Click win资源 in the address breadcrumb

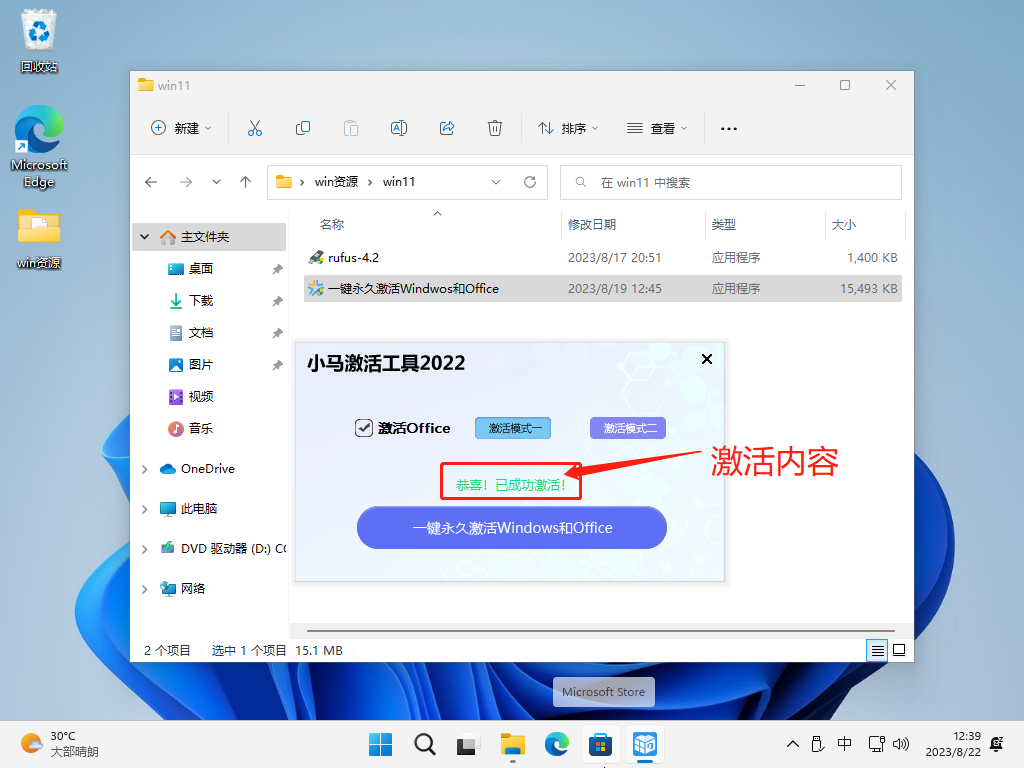click(x=336, y=182)
